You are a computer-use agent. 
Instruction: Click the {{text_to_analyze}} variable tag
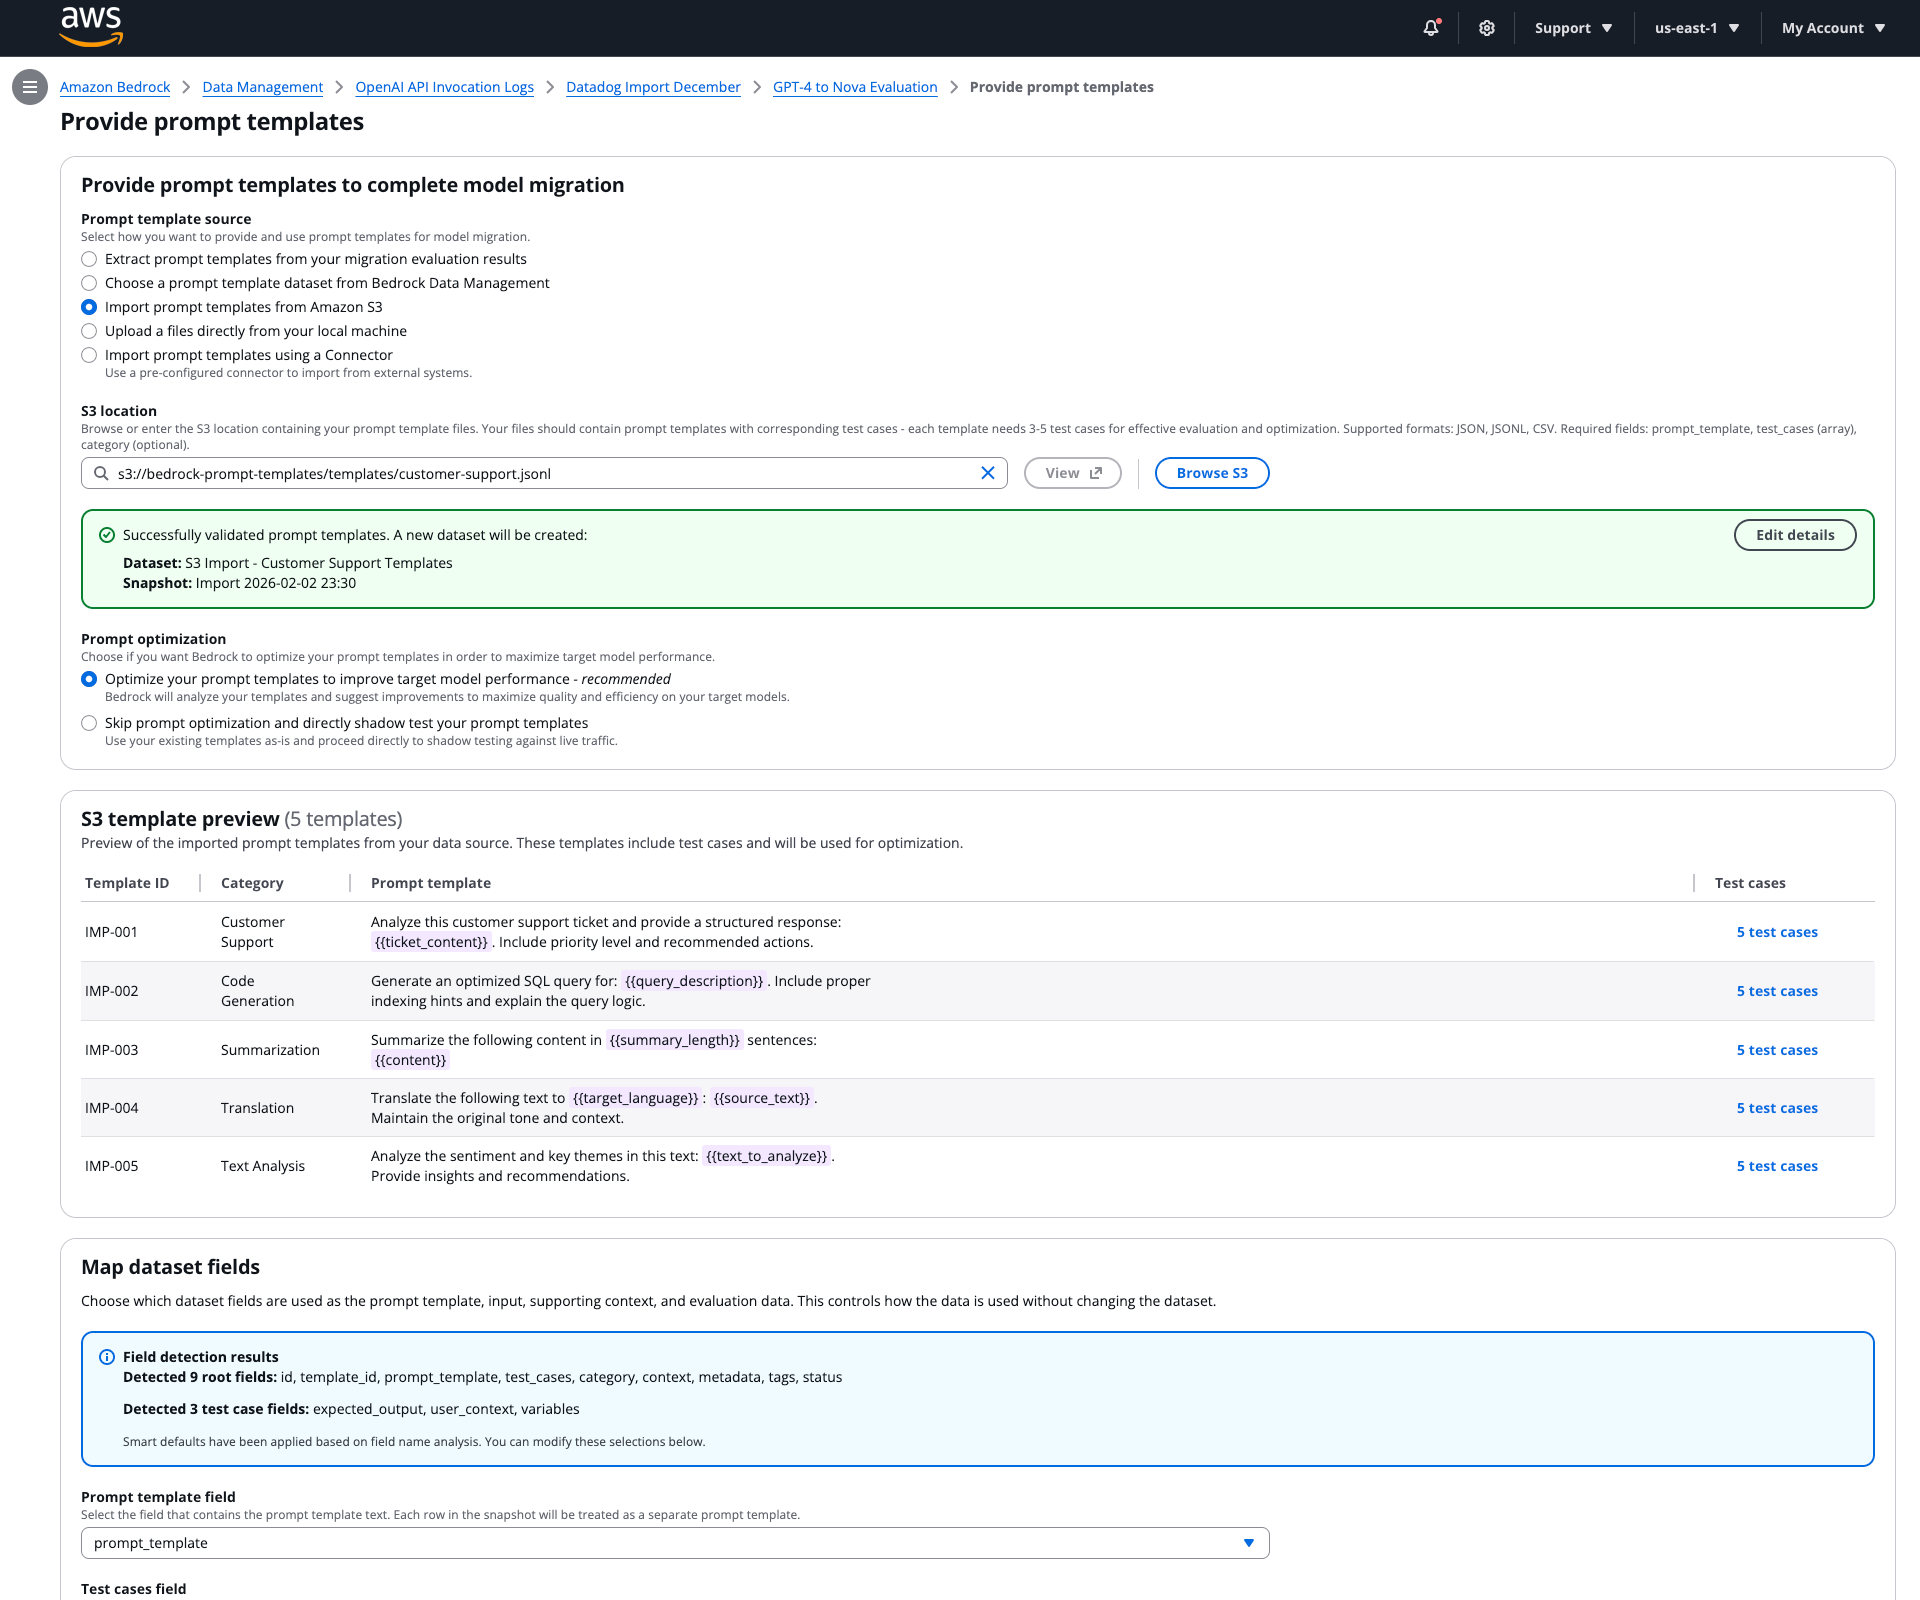(766, 1156)
